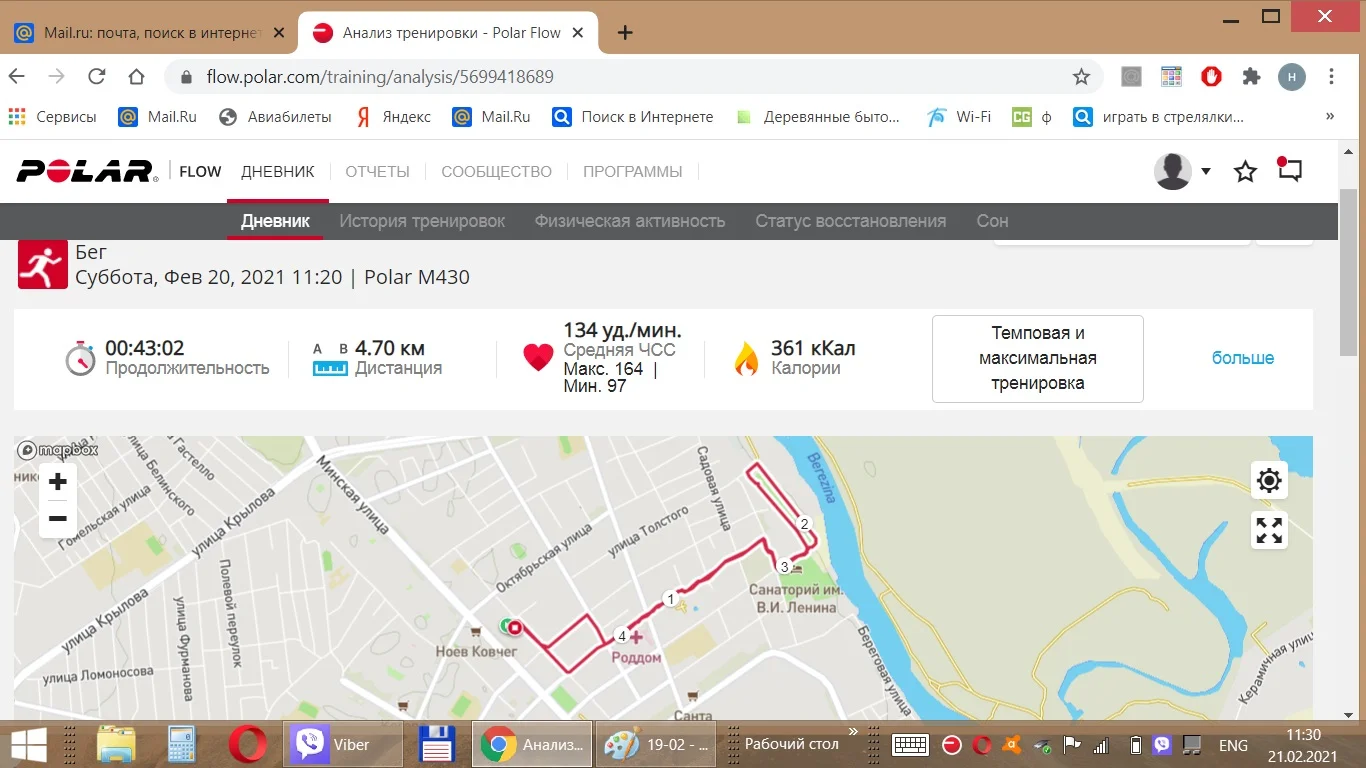Open the Calculator taskbar icon
Image resolution: width=1366 pixels, height=768 pixels.
click(181, 745)
